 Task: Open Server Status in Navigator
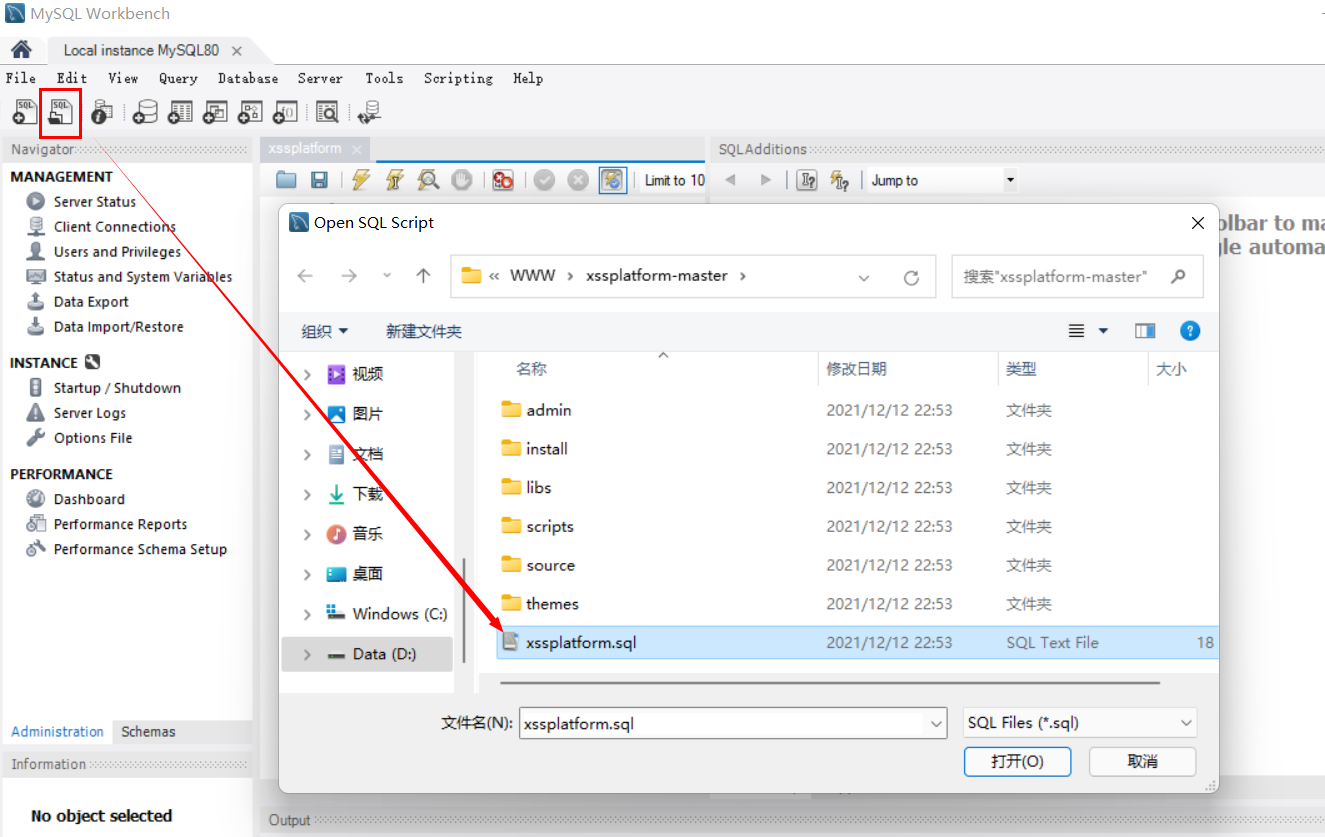coord(95,202)
